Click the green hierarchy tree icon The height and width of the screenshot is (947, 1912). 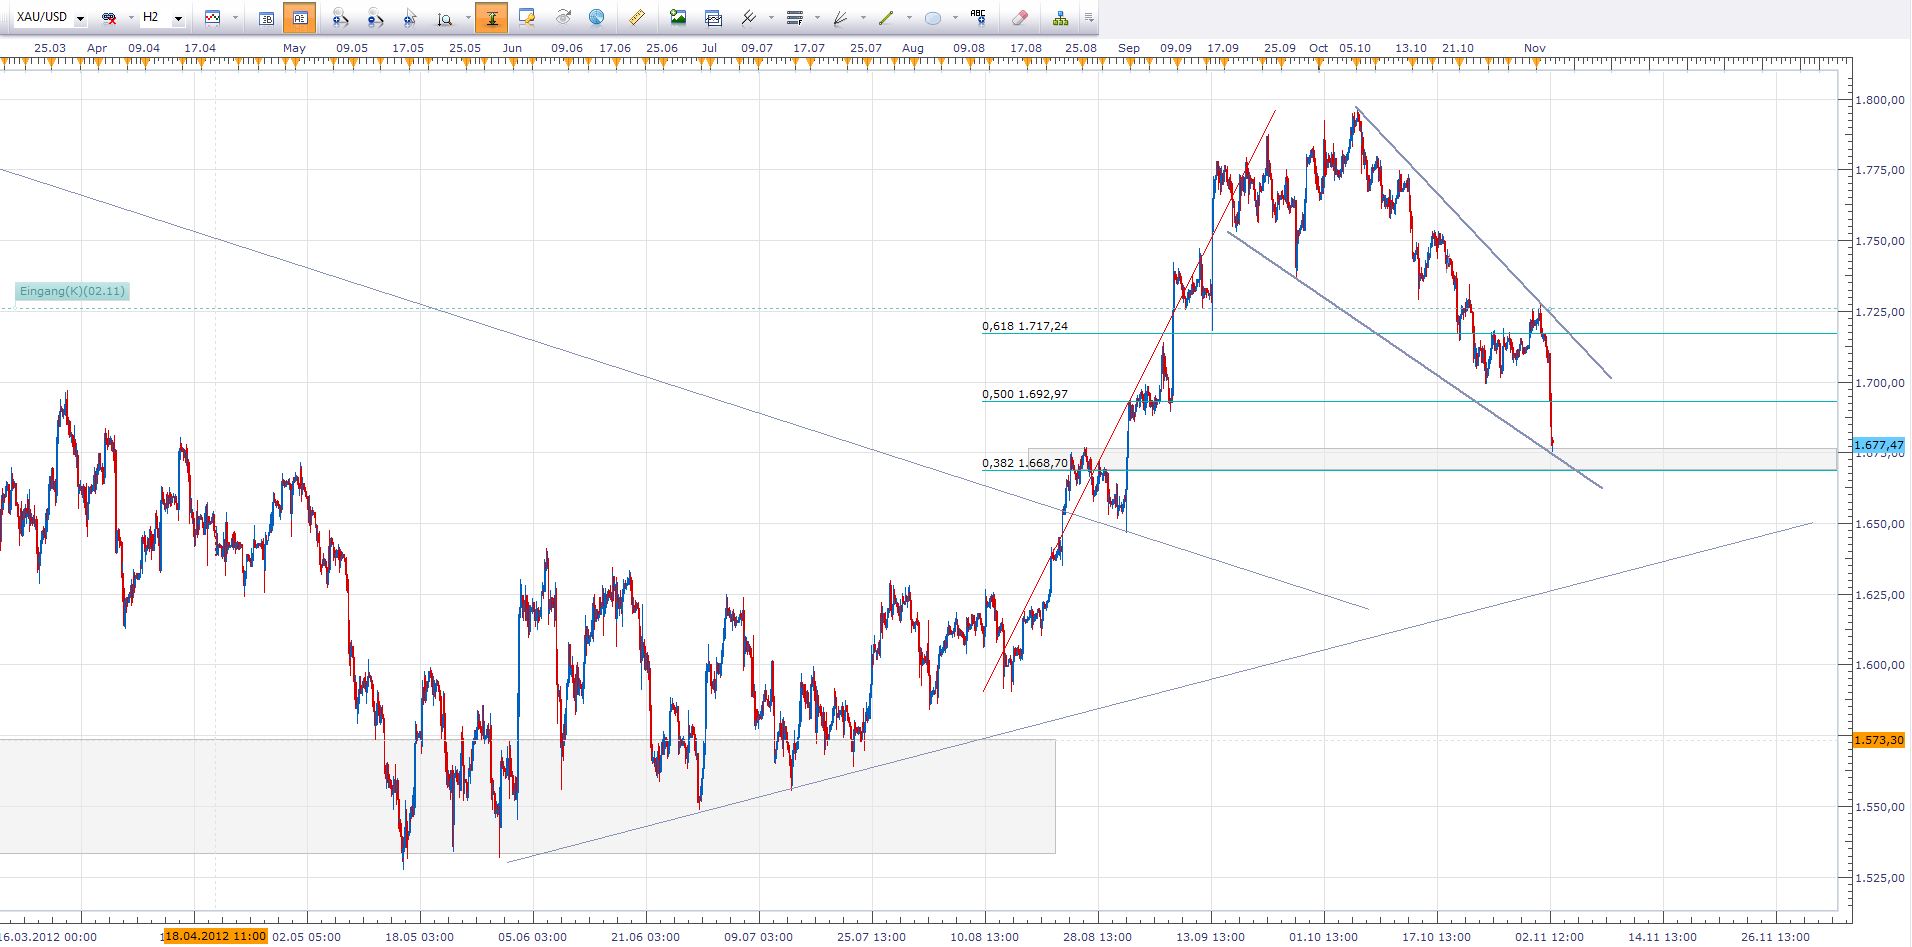(1060, 18)
